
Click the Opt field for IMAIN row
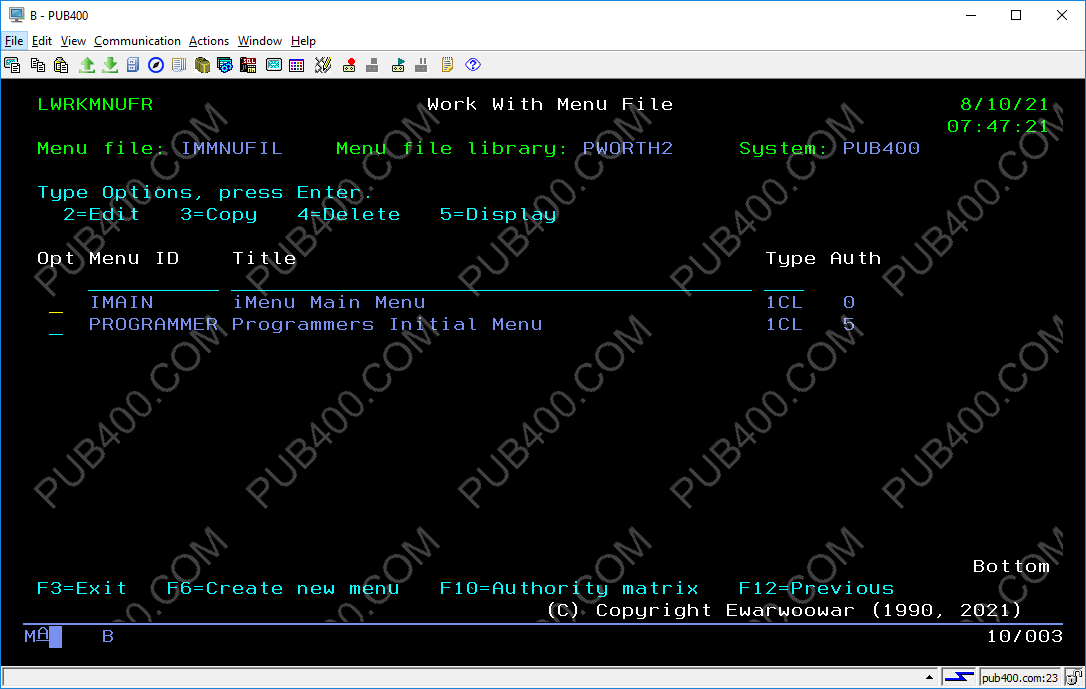click(56, 303)
